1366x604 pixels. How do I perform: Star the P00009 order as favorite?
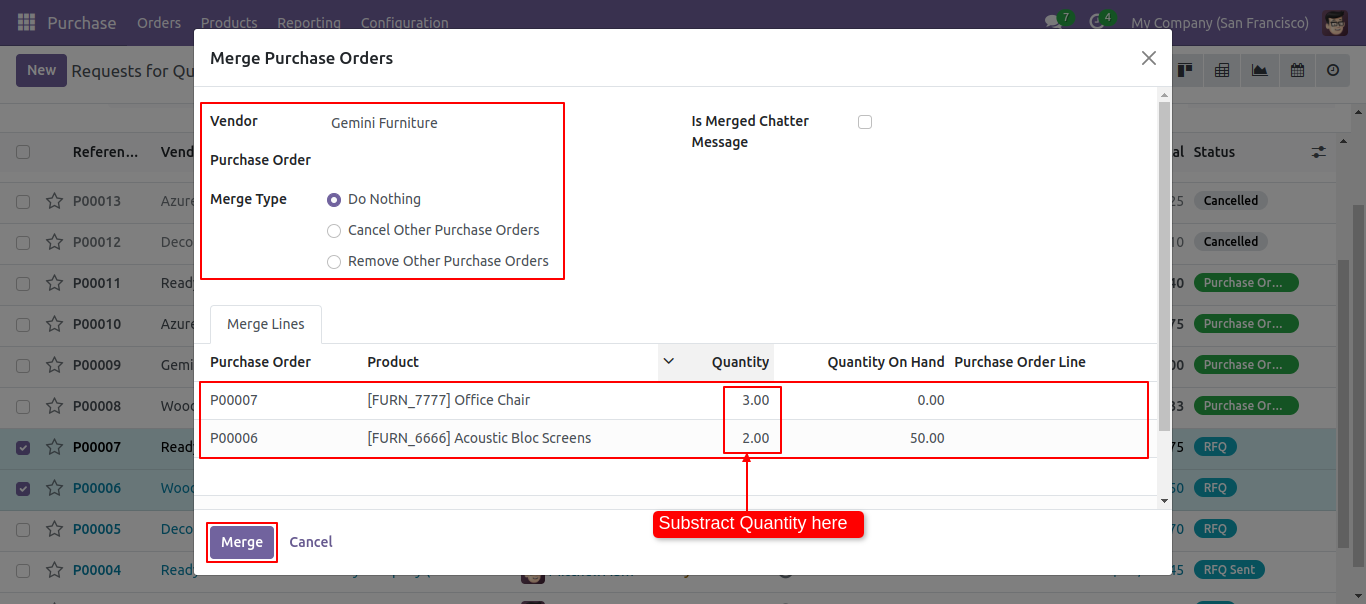pos(54,365)
